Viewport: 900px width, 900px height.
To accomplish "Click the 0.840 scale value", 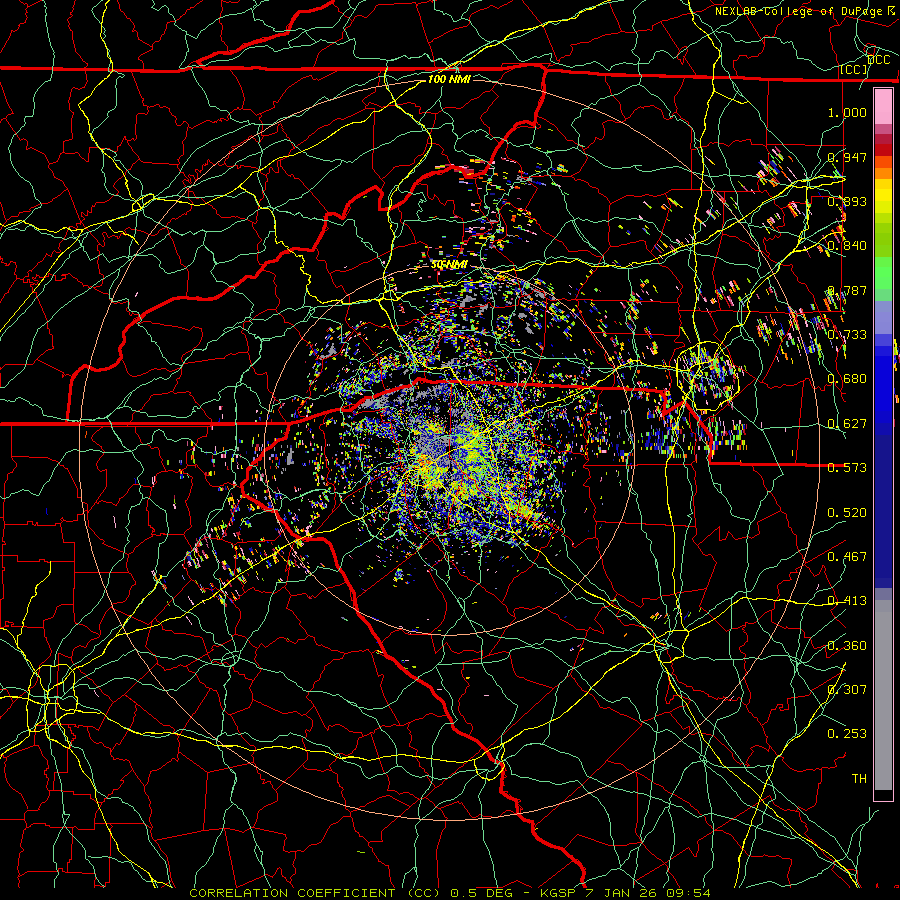I will click(847, 246).
